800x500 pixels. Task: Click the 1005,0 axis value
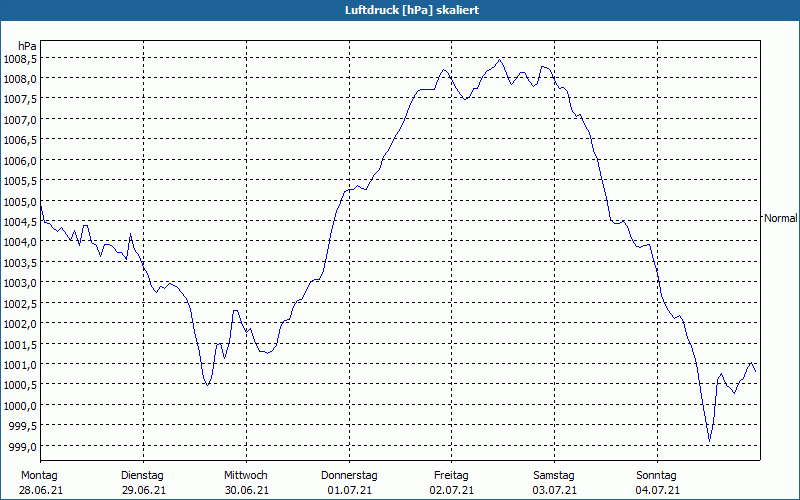[20, 202]
